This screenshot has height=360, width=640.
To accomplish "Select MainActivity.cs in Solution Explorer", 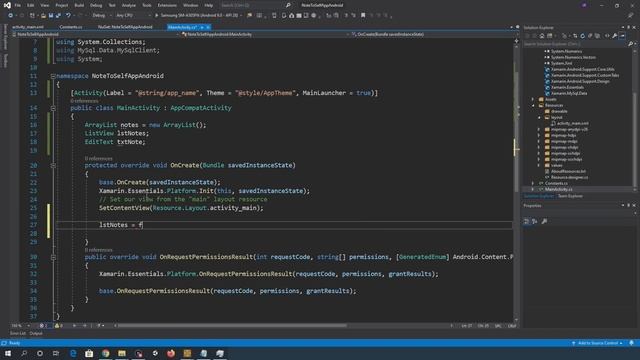I will point(558,189).
